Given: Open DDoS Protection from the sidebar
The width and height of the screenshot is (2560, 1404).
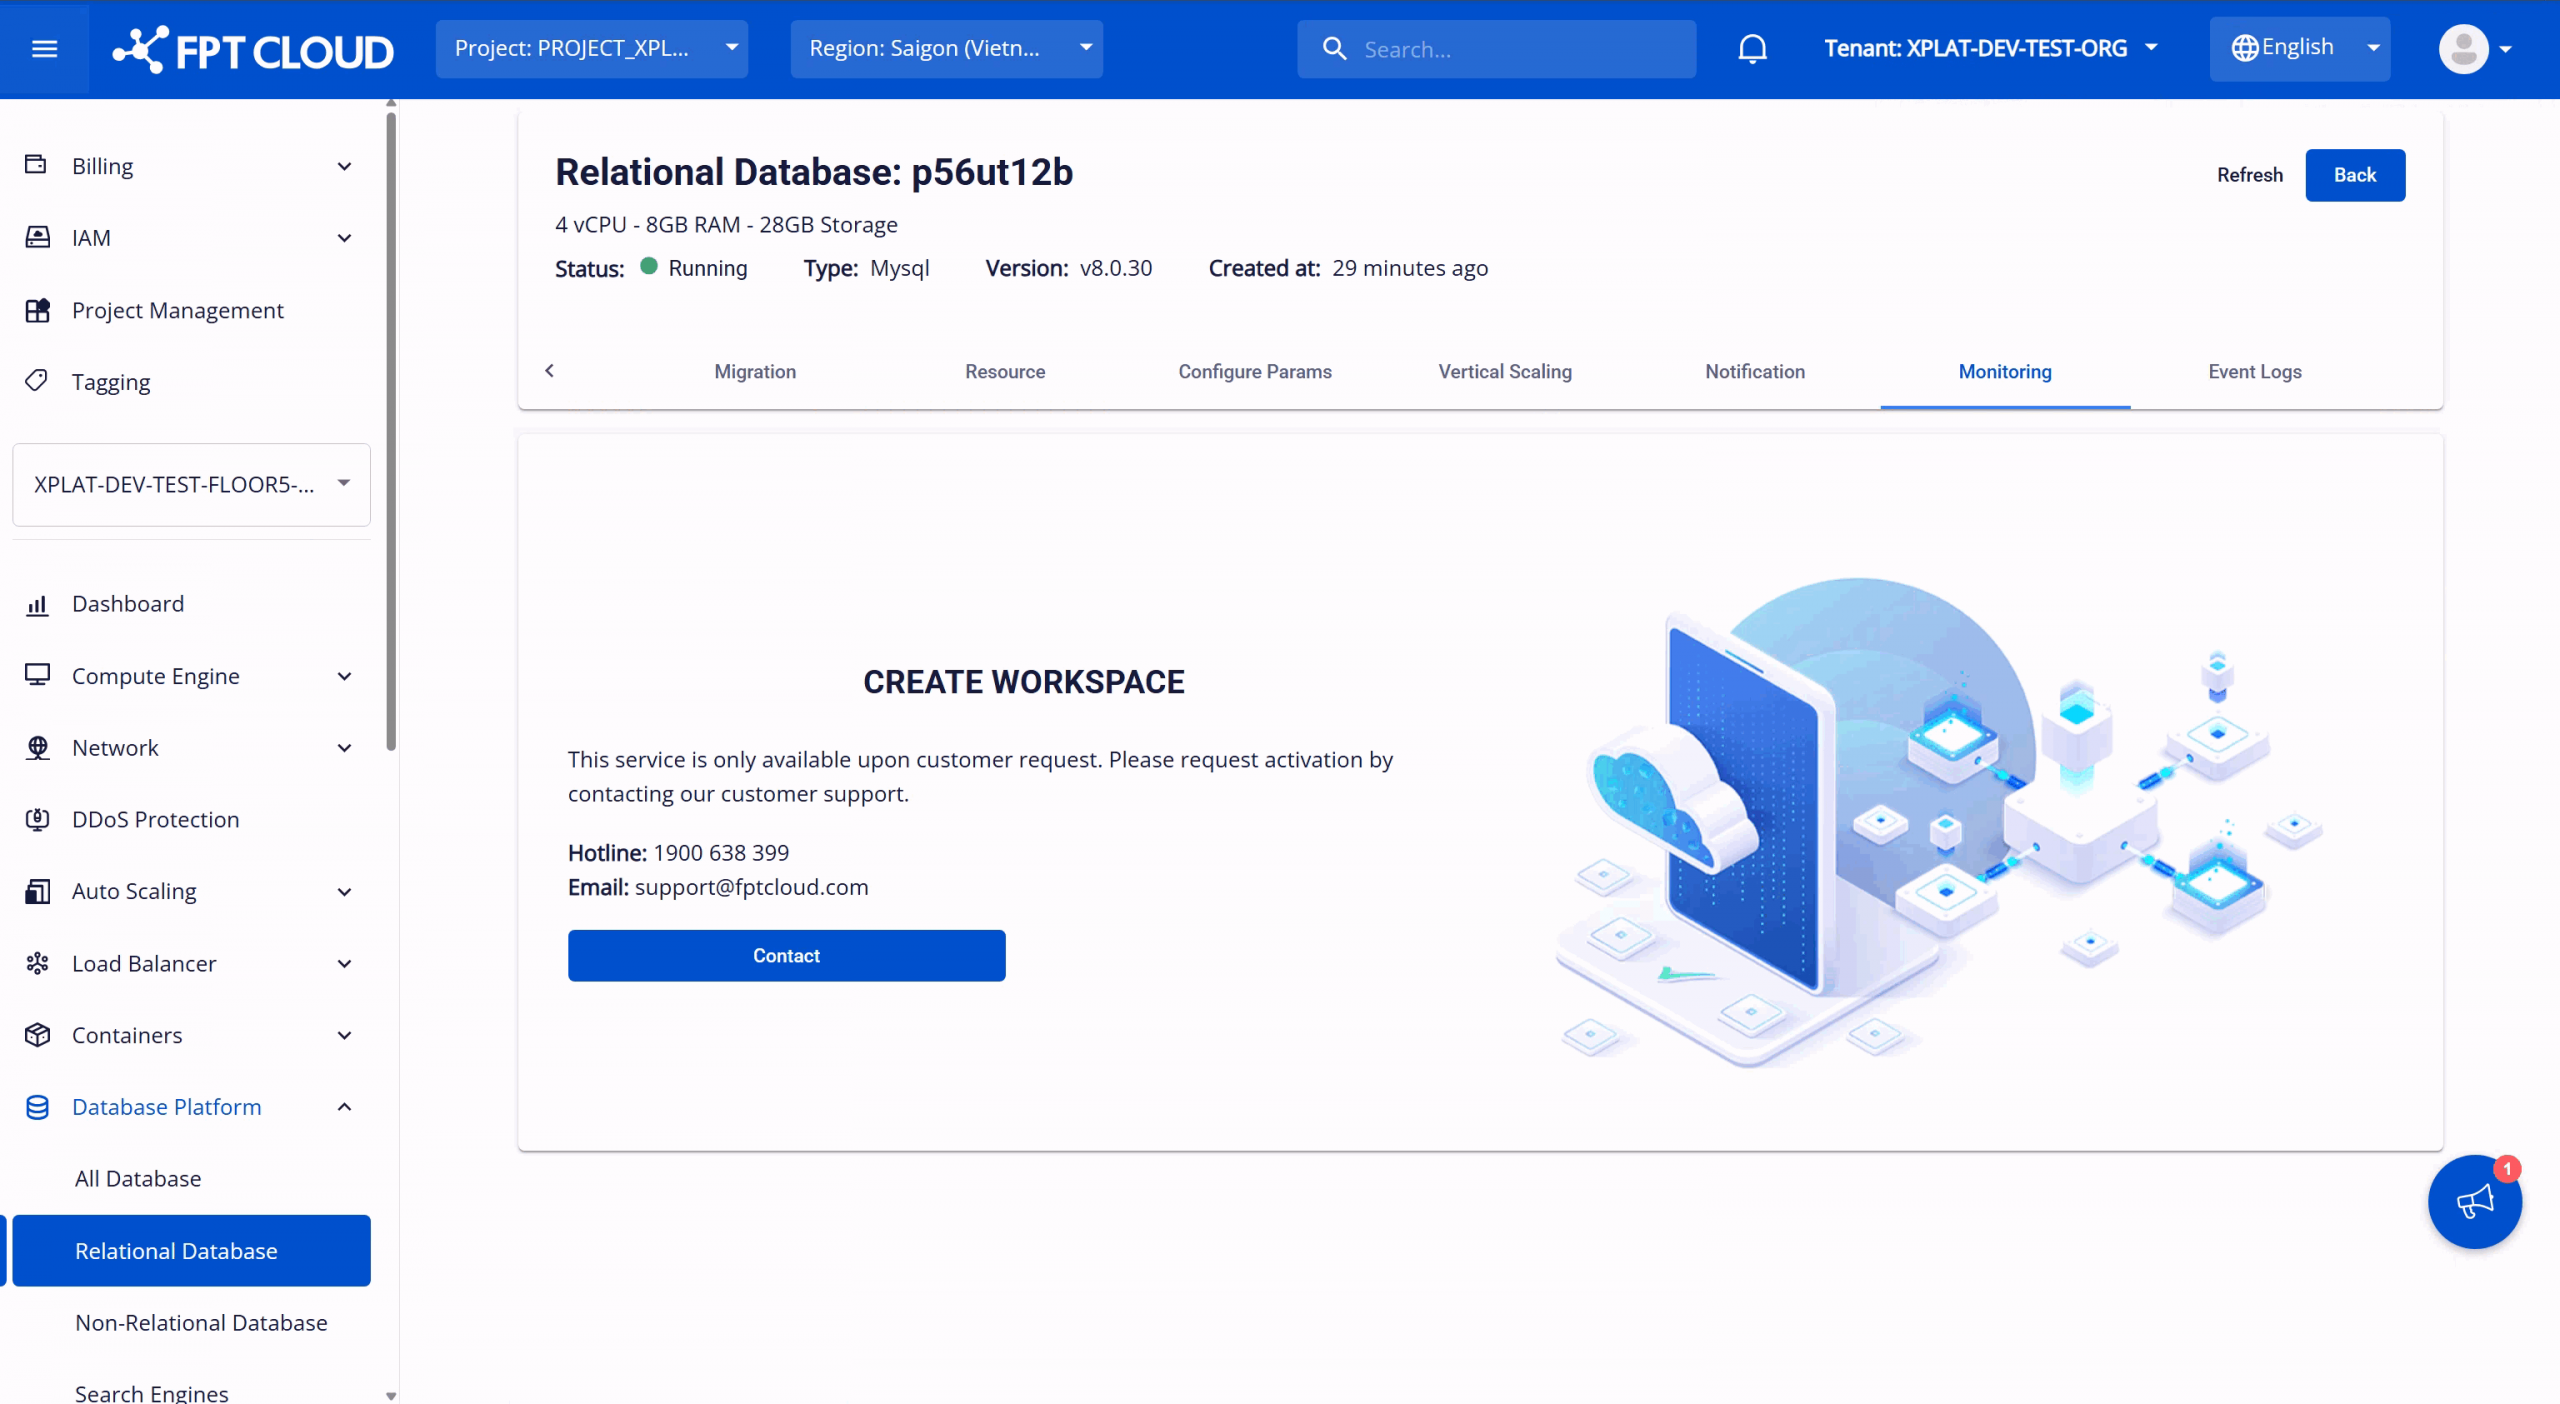Looking at the screenshot, I should [x=155, y=819].
